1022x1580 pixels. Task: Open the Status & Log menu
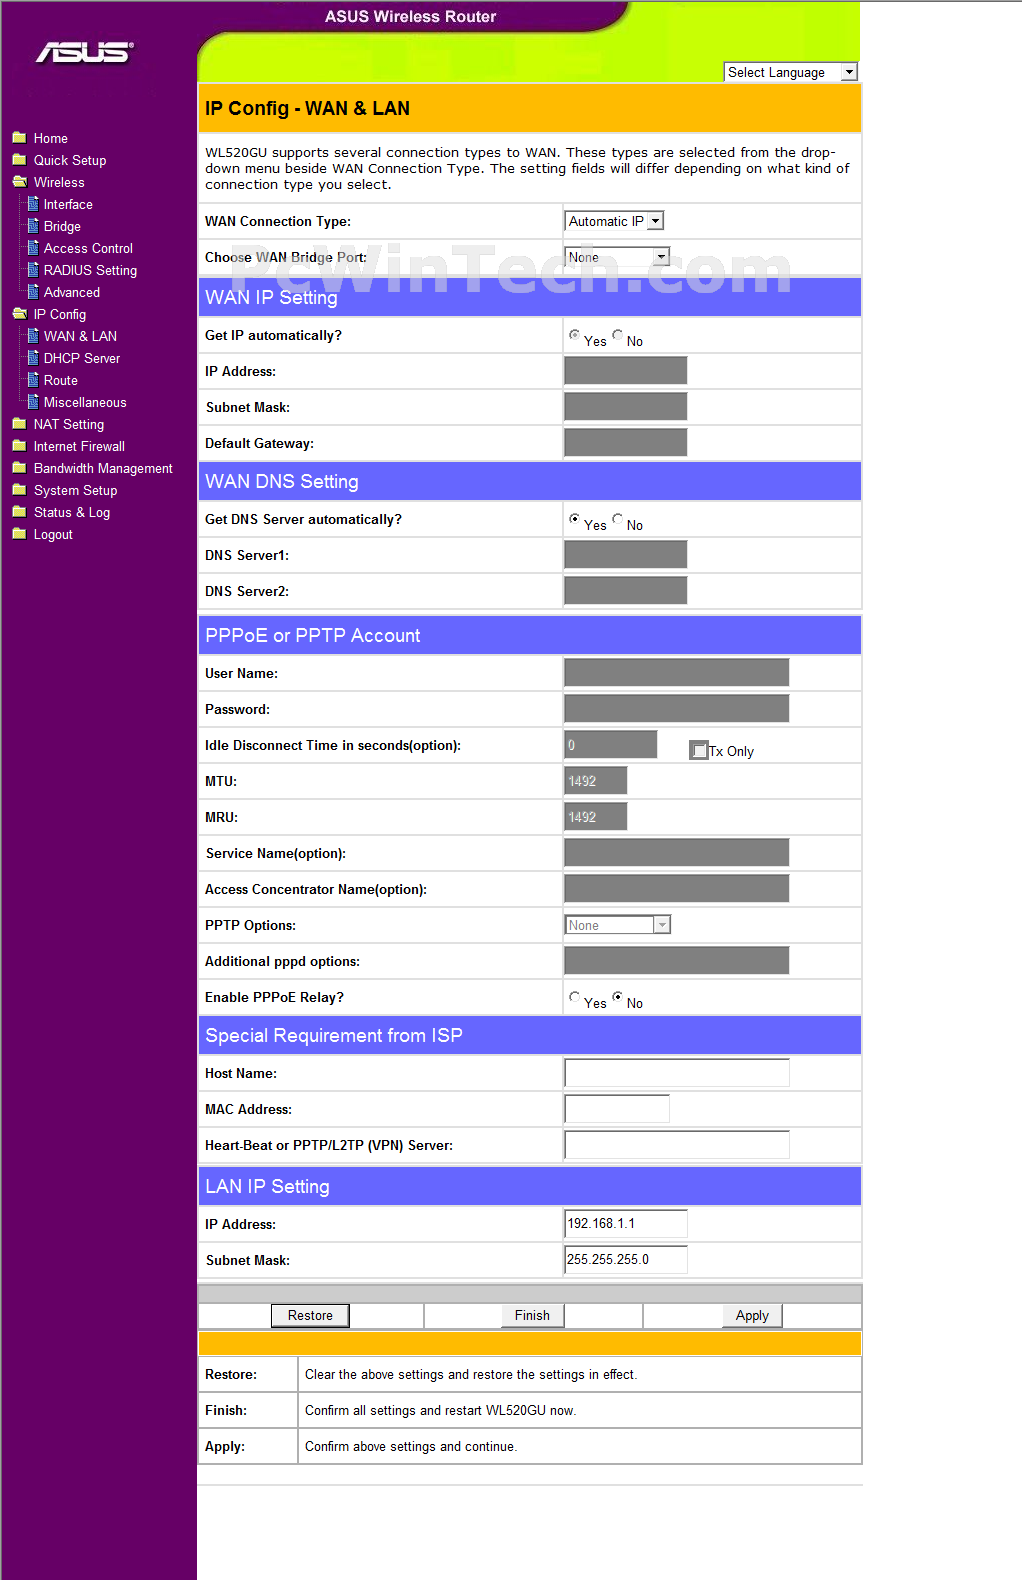(72, 512)
